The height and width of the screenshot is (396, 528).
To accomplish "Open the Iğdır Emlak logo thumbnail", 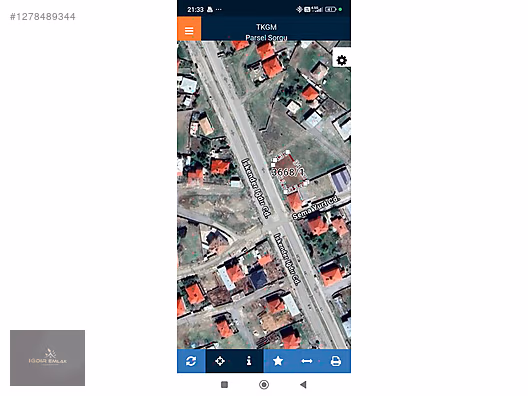I will point(47,358).
